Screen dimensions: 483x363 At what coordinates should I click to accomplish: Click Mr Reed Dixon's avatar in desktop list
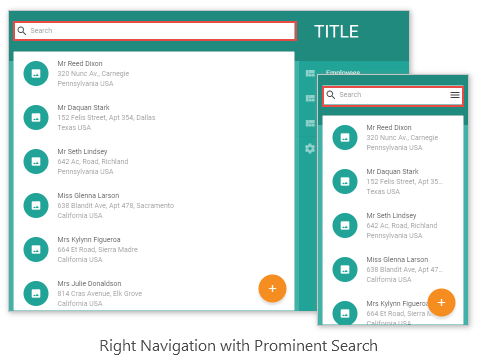point(36,74)
